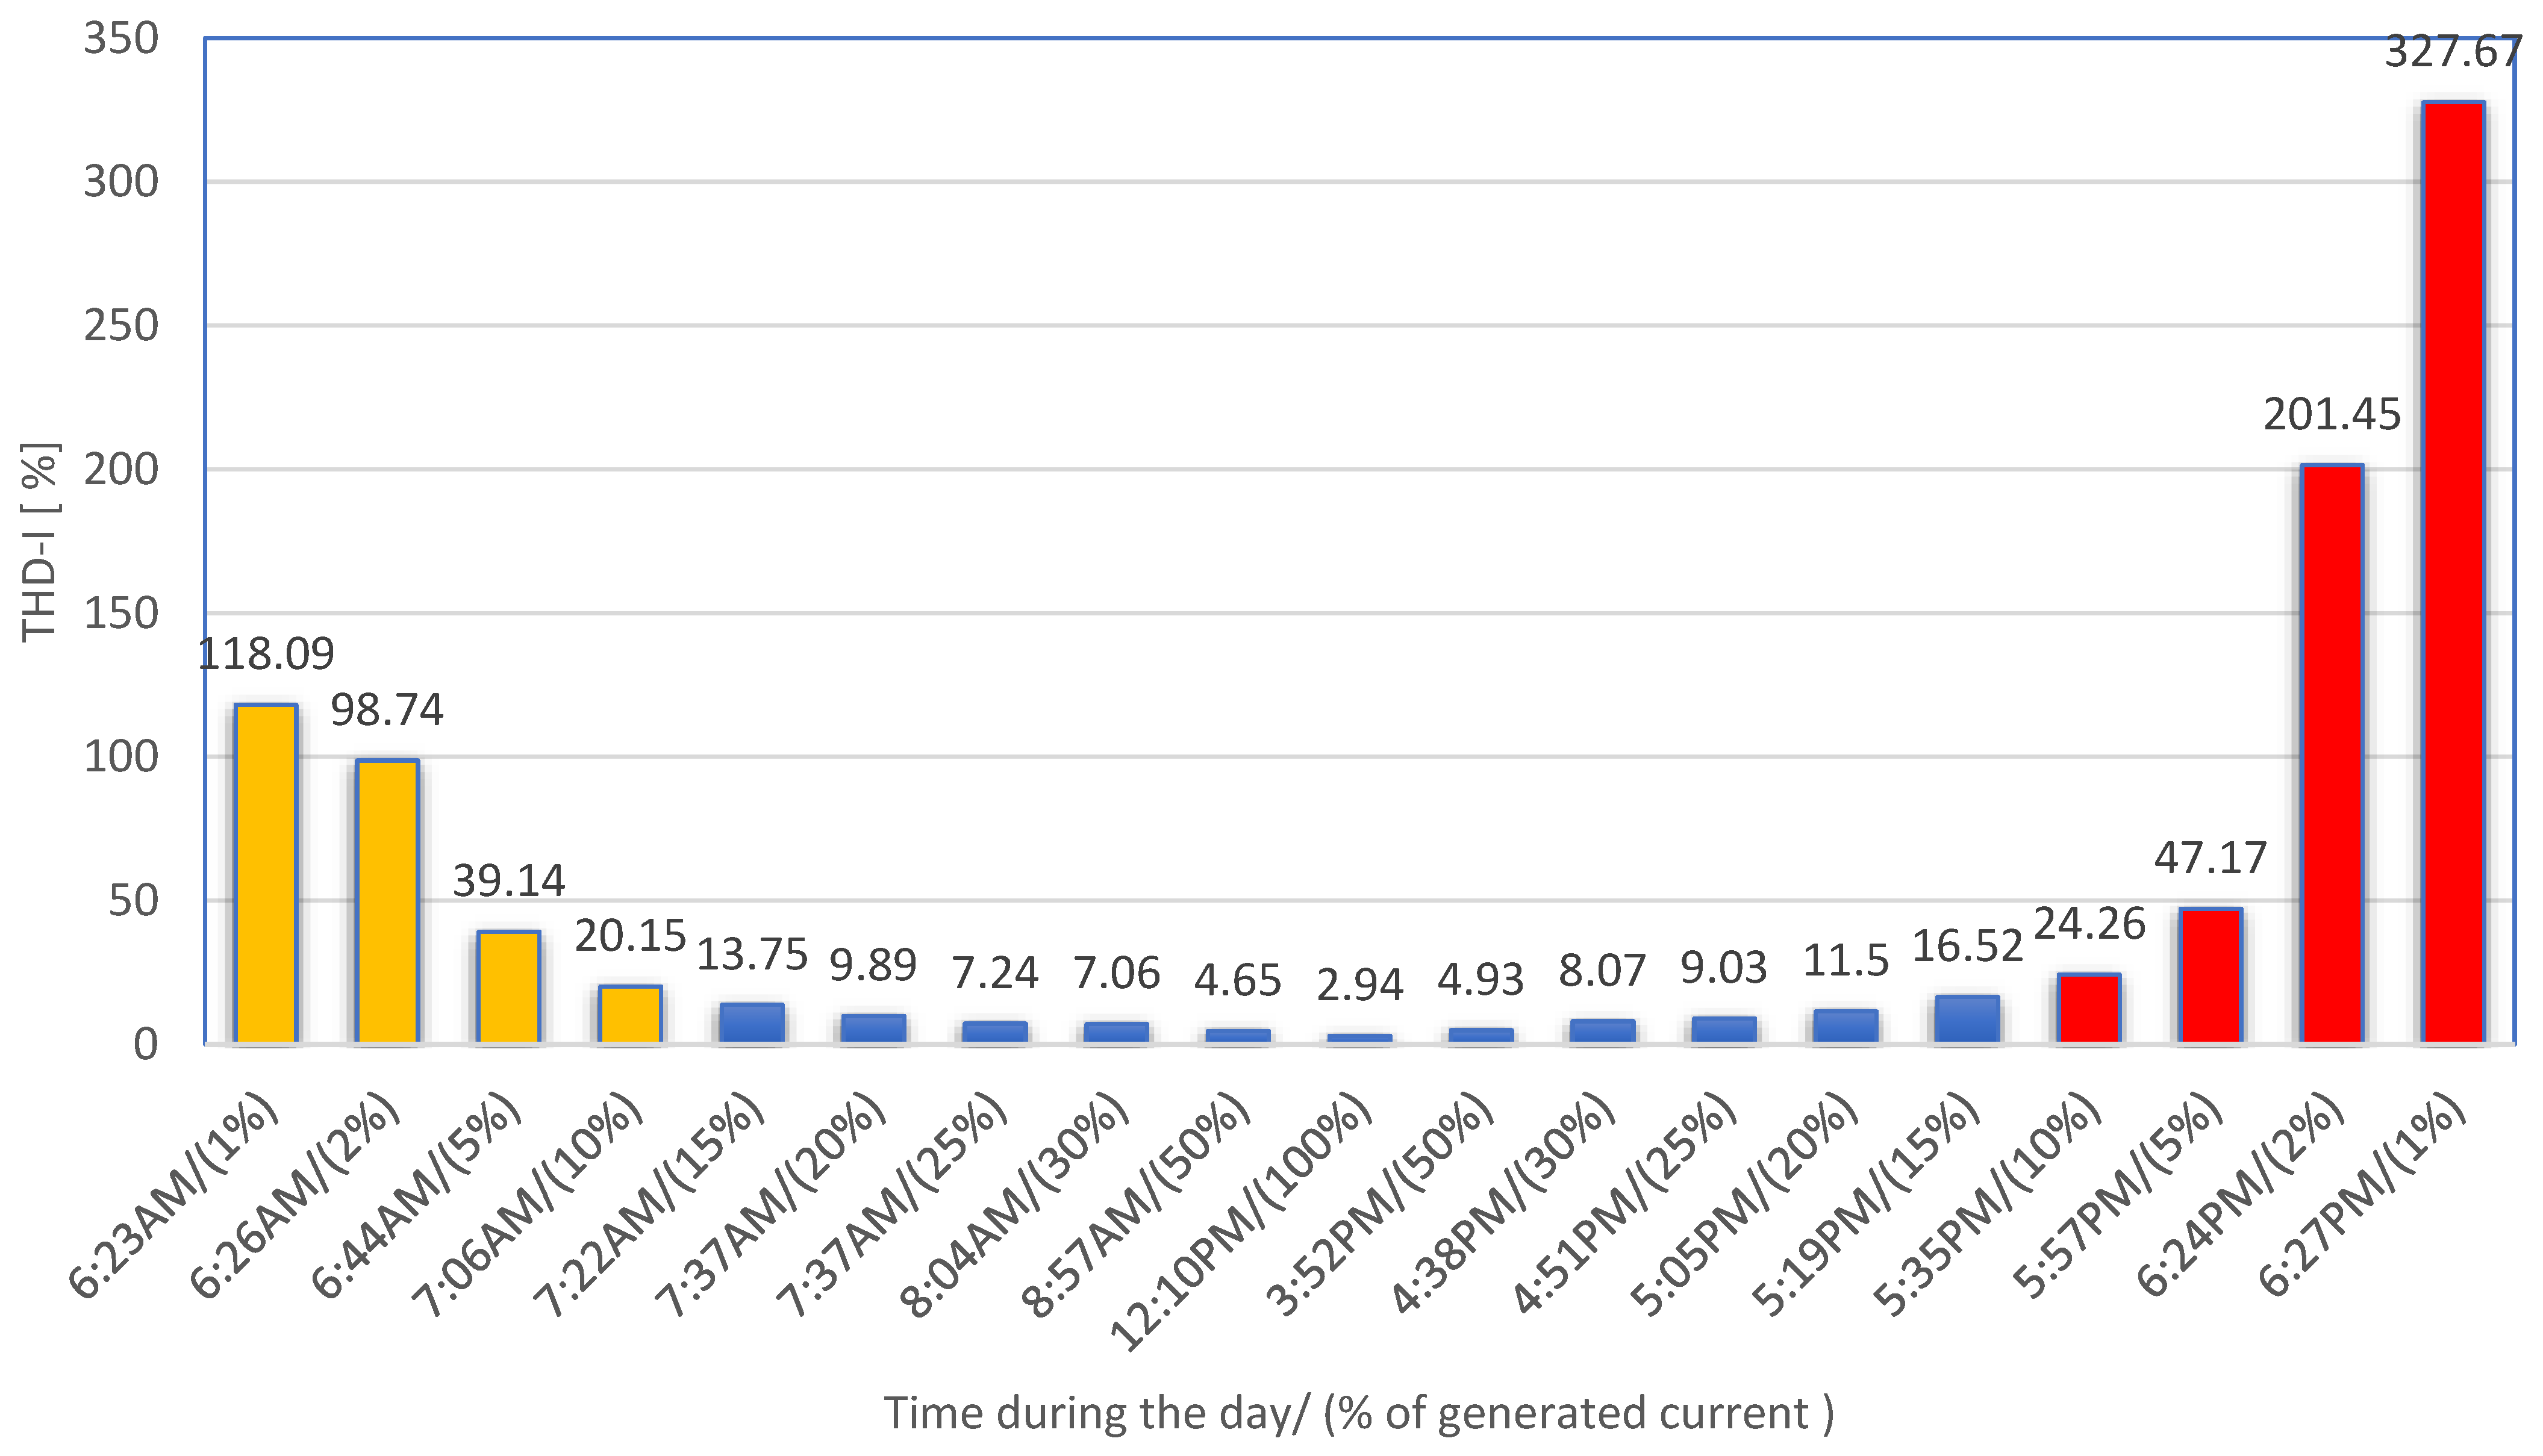Viewport: 2543px width, 1456px height.
Task: Click the yellow bar valued 118.09
Action: (x=266, y=874)
